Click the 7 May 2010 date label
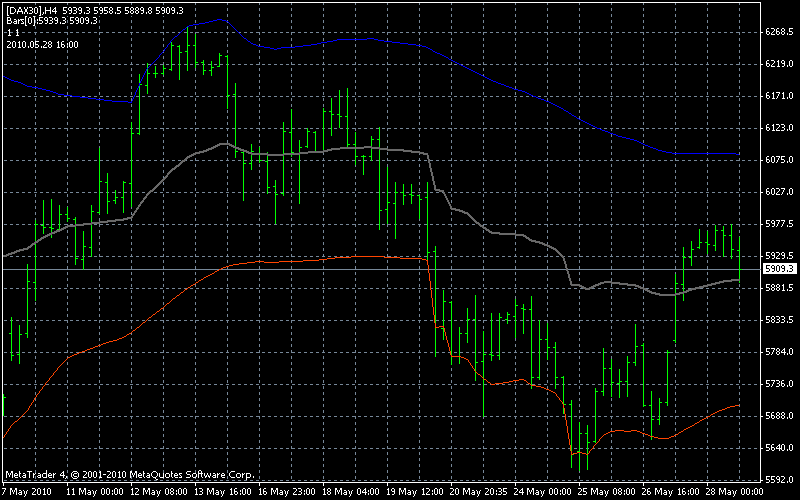 pyautogui.click(x=27, y=492)
